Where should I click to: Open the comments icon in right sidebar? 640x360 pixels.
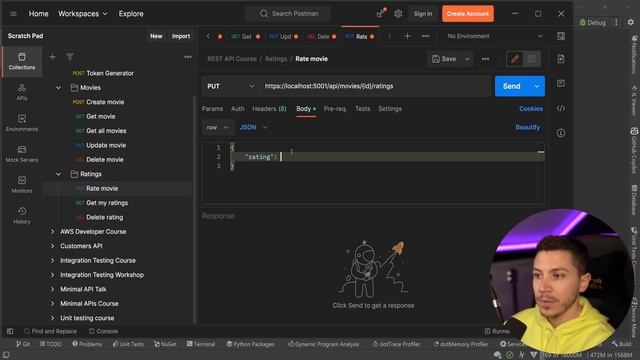561,84
